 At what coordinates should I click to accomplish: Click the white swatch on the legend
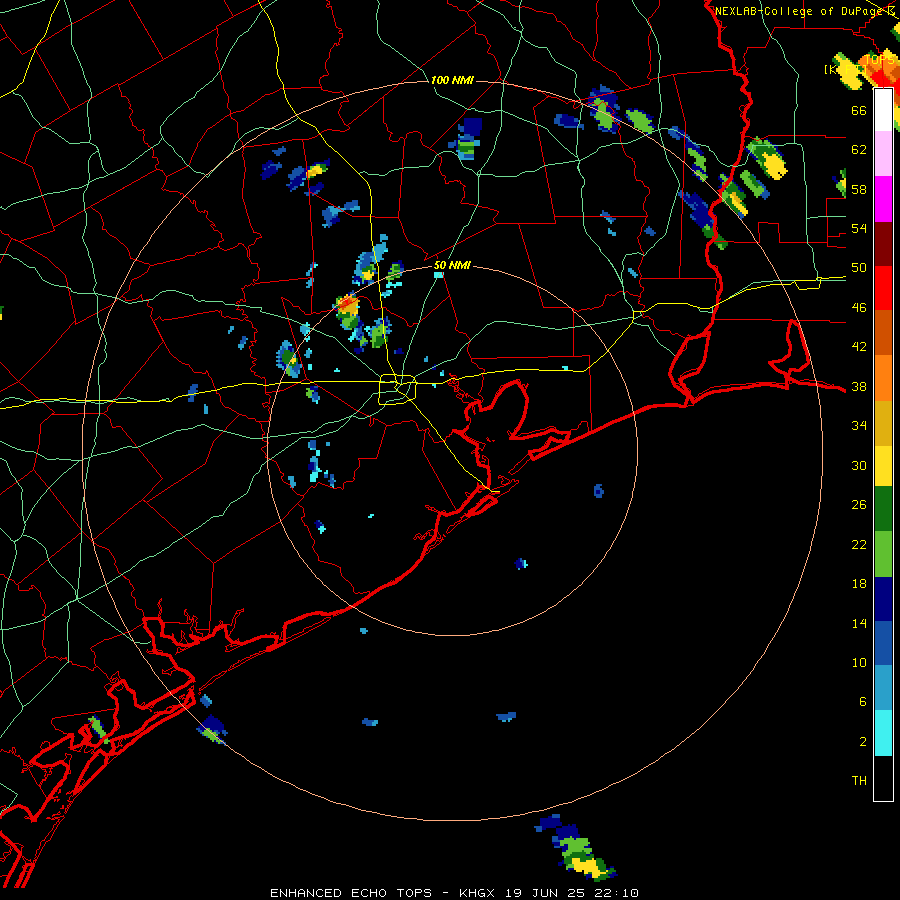883,110
